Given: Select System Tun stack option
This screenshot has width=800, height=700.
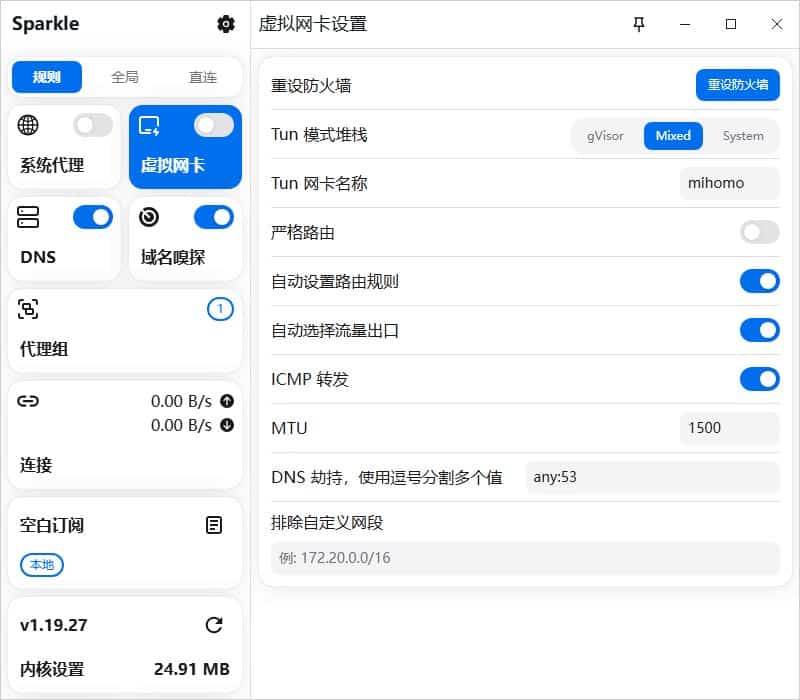Looking at the screenshot, I should (743, 136).
